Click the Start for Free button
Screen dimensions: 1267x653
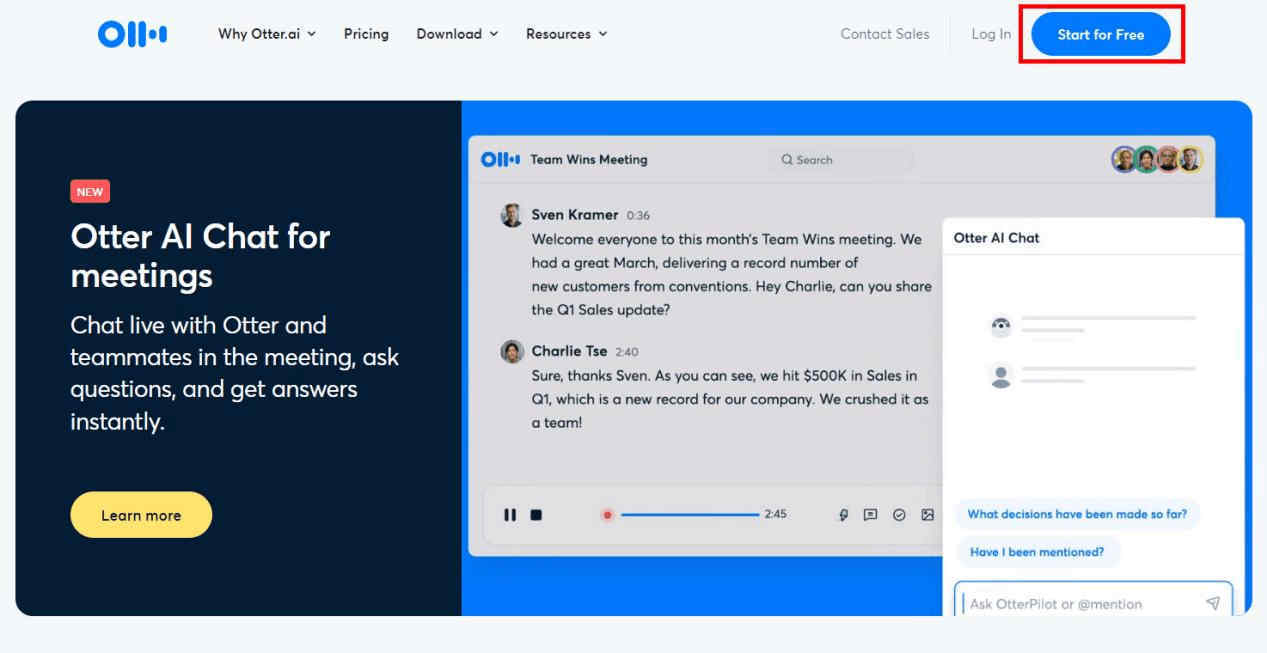pos(1101,34)
